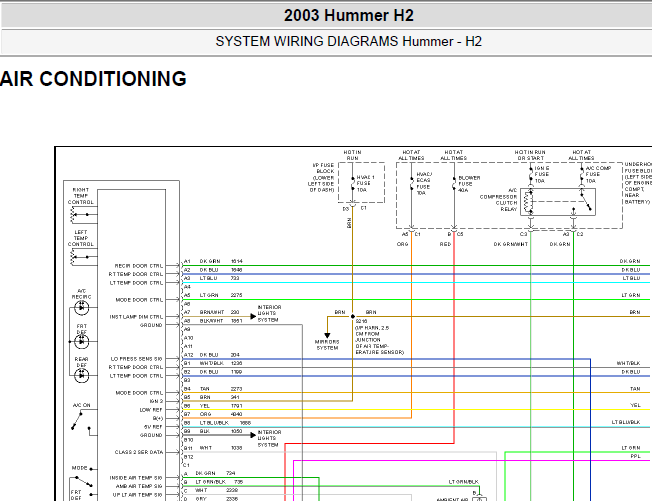Click the INTERIOR LIGHTS SYSTEM reference beside pin A7
This screenshot has height=501, width=652.
tap(269, 313)
